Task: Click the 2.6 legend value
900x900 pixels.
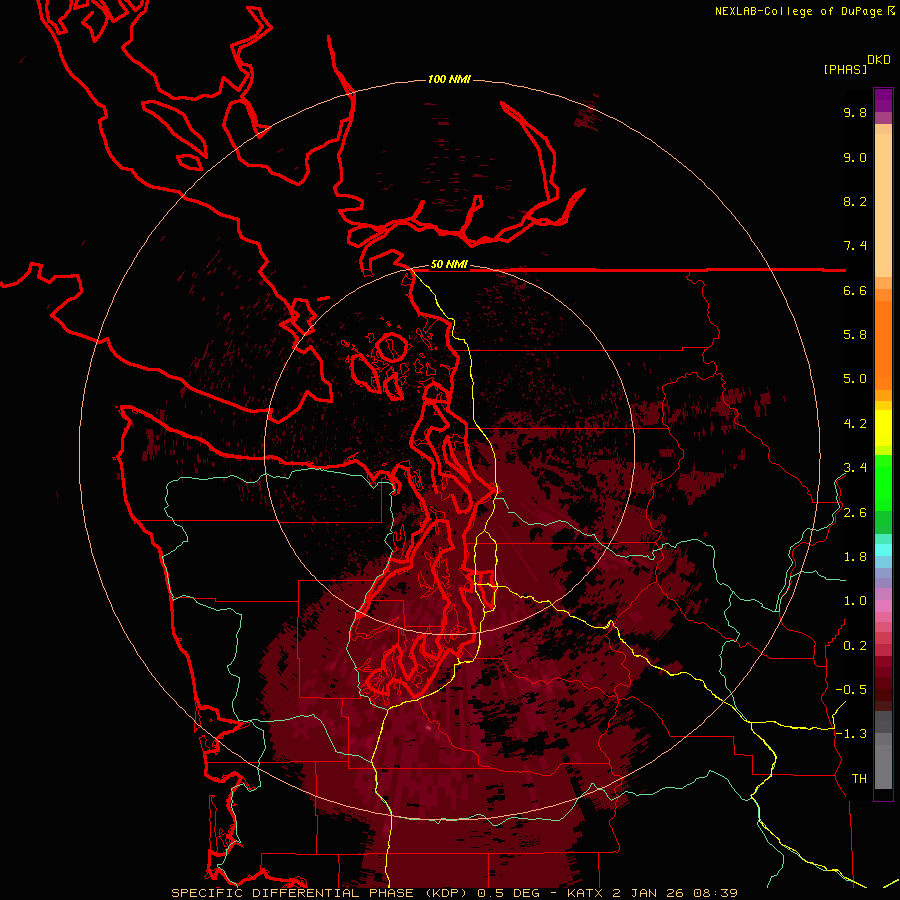Action: point(855,513)
